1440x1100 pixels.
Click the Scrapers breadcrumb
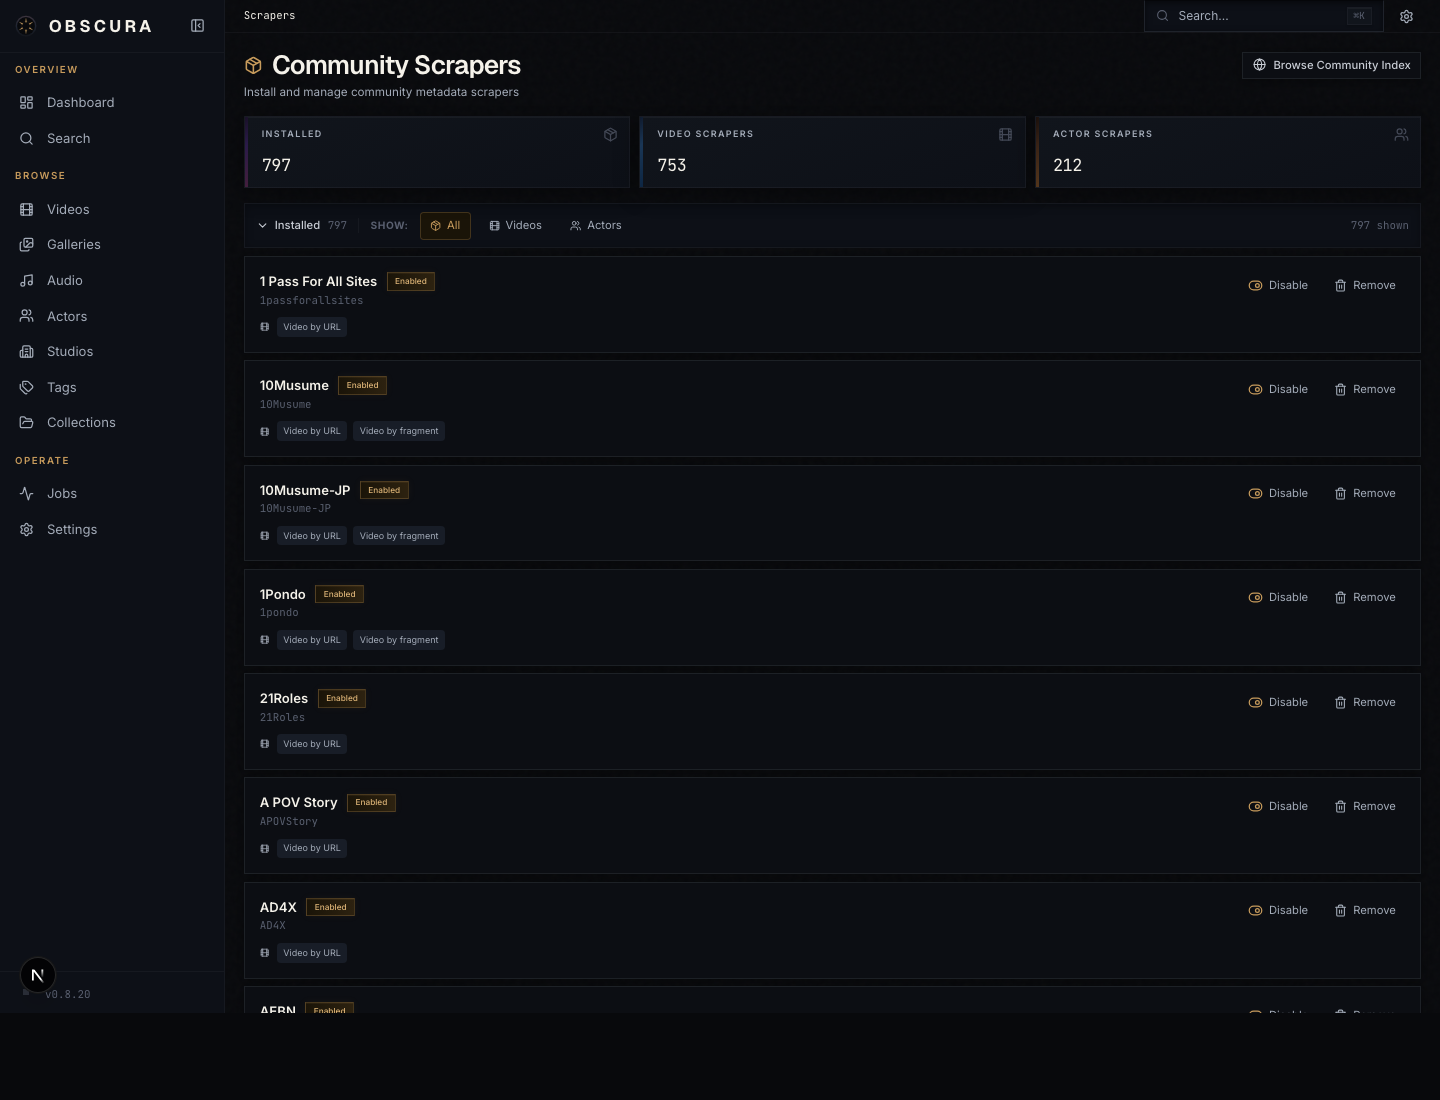coord(270,16)
